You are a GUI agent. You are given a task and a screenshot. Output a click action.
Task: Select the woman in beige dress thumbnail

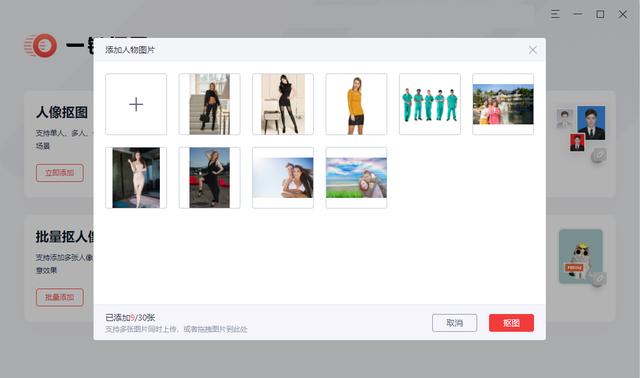click(136, 178)
